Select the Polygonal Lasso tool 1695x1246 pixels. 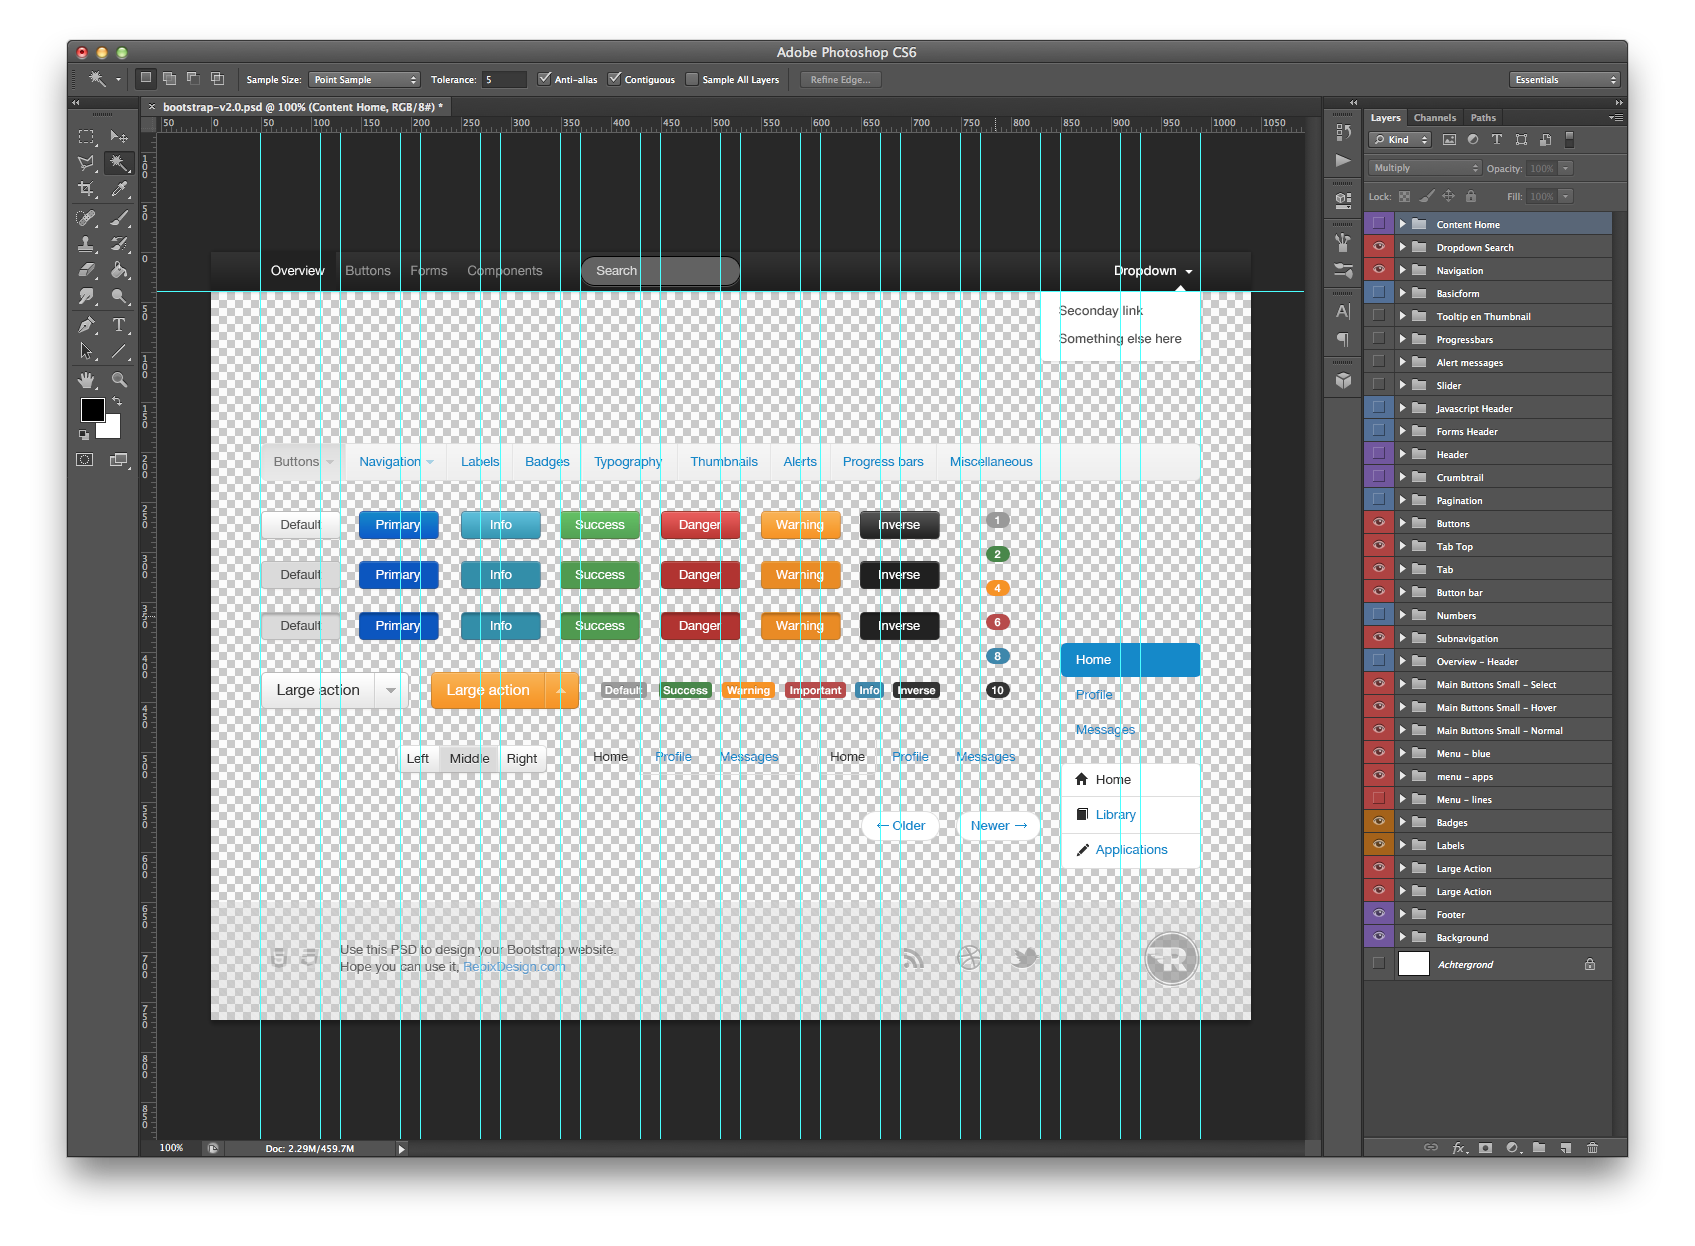point(87,162)
